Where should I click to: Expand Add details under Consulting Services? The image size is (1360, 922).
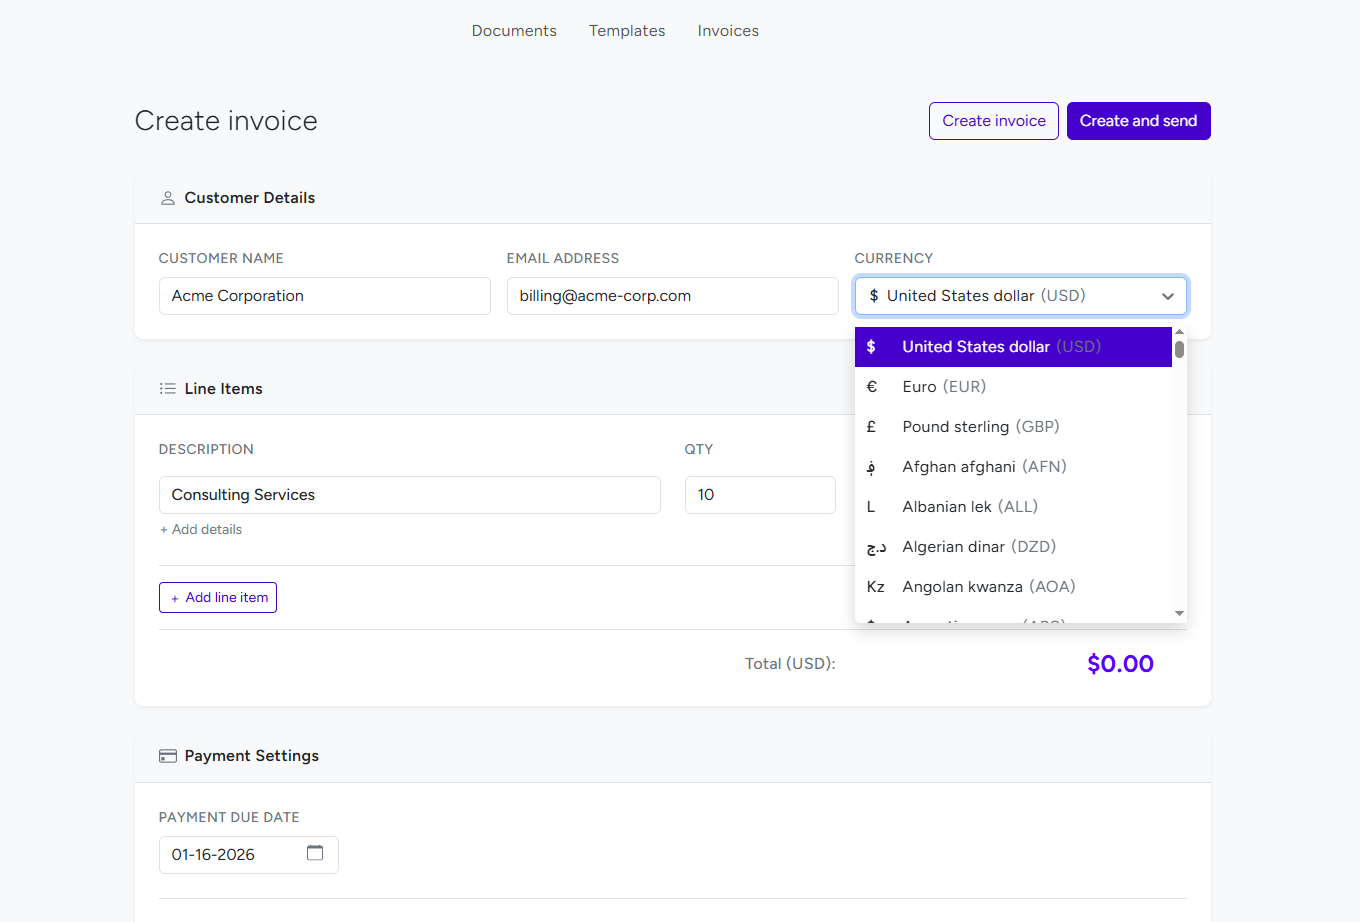coord(200,528)
